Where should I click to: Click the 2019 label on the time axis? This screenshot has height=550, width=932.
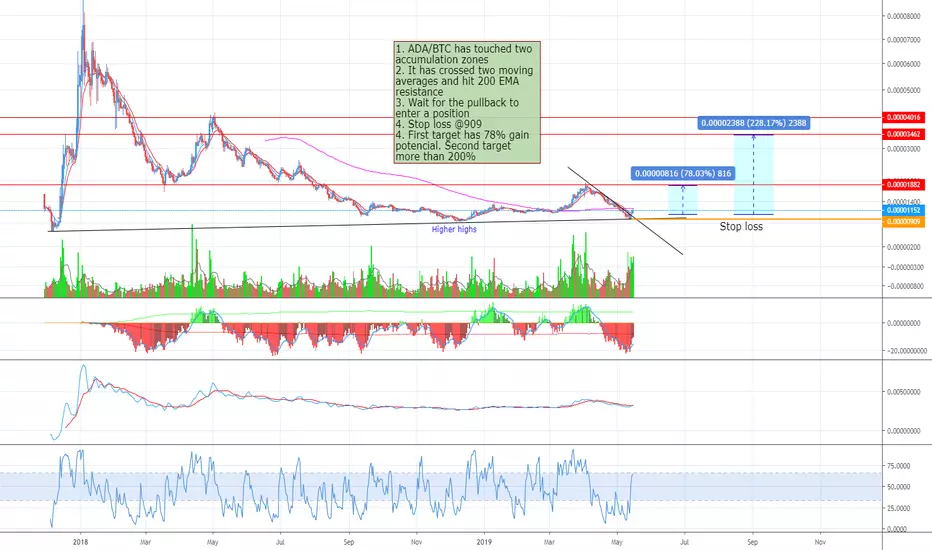pyautogui.click(x=485, y=542)
